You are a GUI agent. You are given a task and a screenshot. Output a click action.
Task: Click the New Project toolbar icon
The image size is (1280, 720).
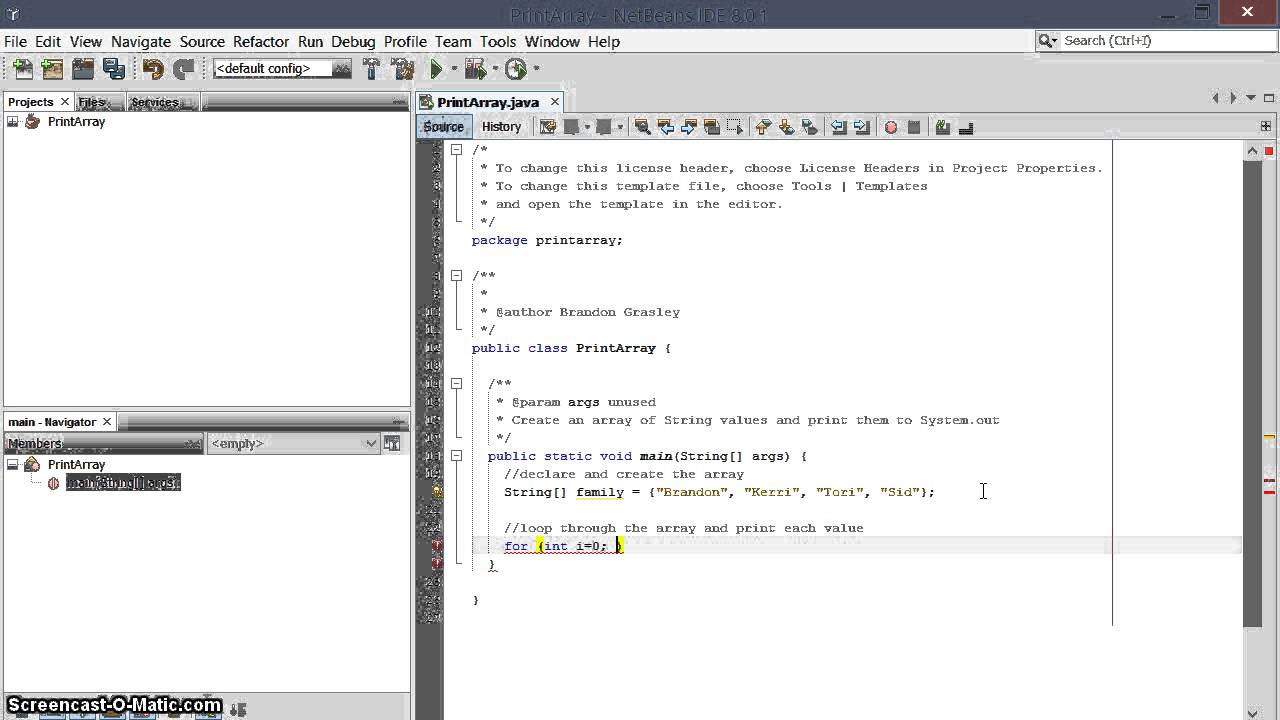click(52, 69)
